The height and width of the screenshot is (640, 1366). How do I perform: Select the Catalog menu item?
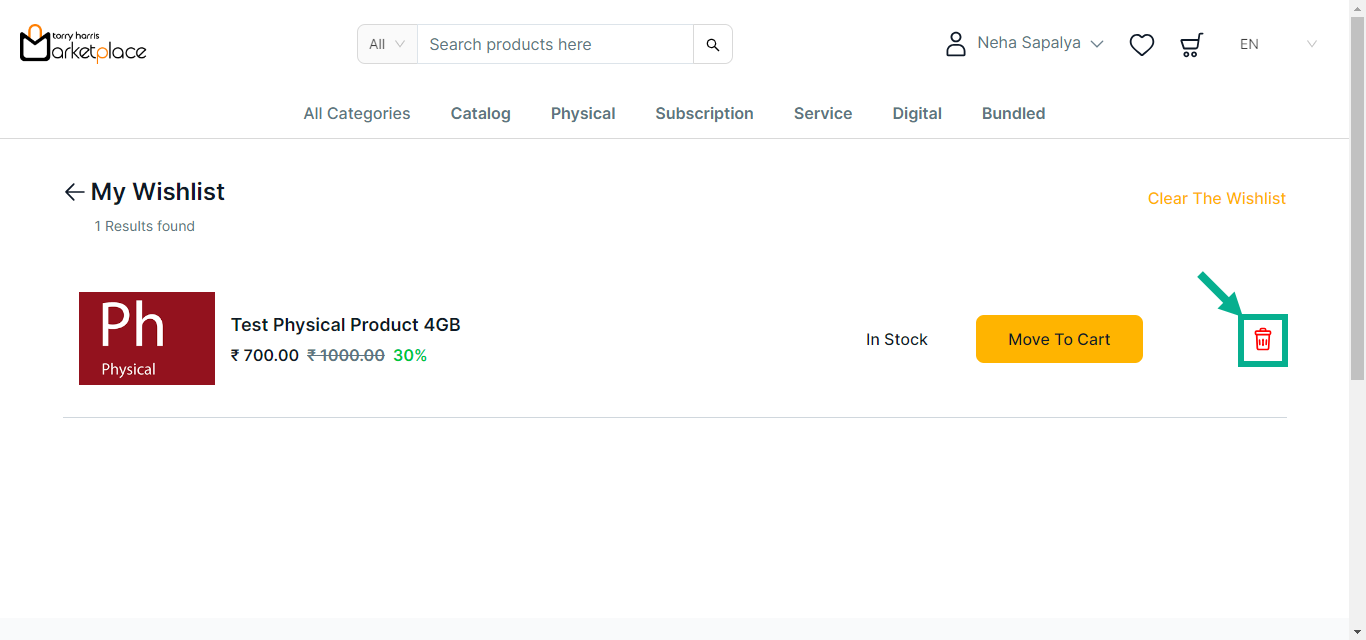[x=480, y=114]
